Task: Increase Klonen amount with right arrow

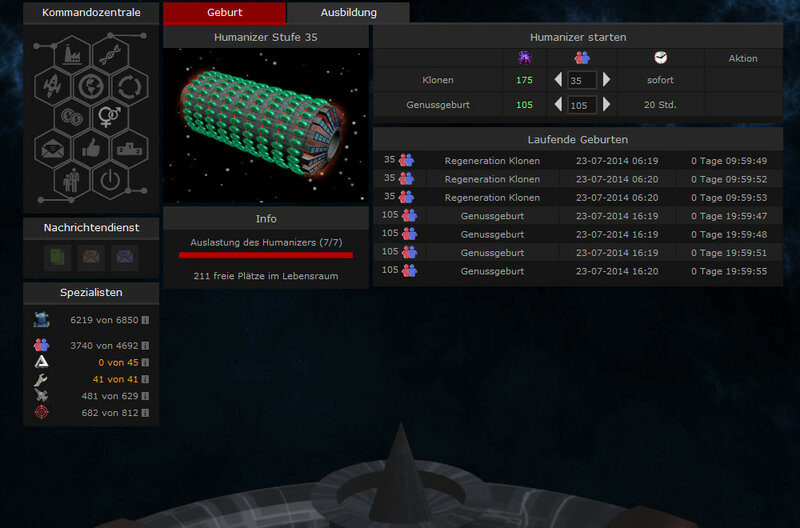Action: 606,80
